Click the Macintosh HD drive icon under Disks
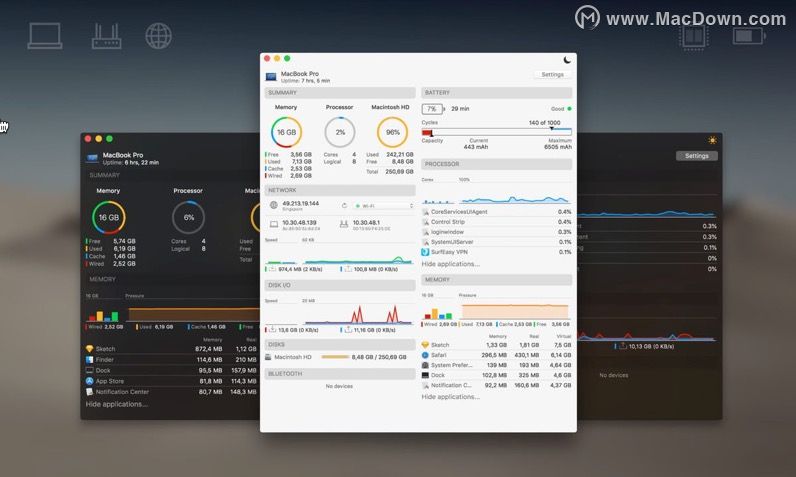This screenshot has height=477, width=796. (x=269, y=357)
